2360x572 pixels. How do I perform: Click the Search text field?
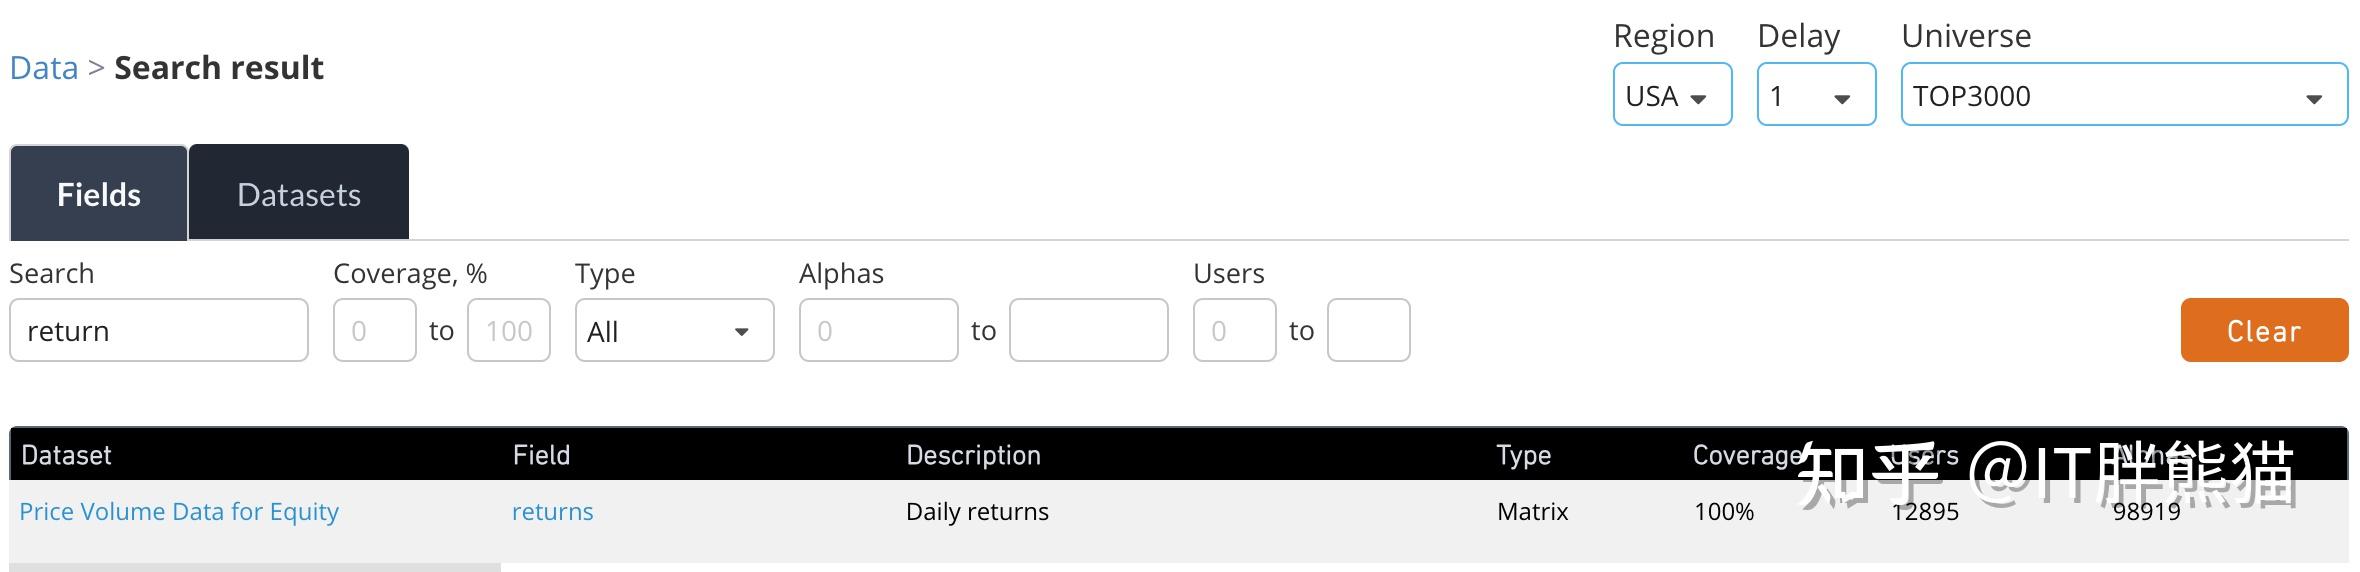click(x=159, y=331)
